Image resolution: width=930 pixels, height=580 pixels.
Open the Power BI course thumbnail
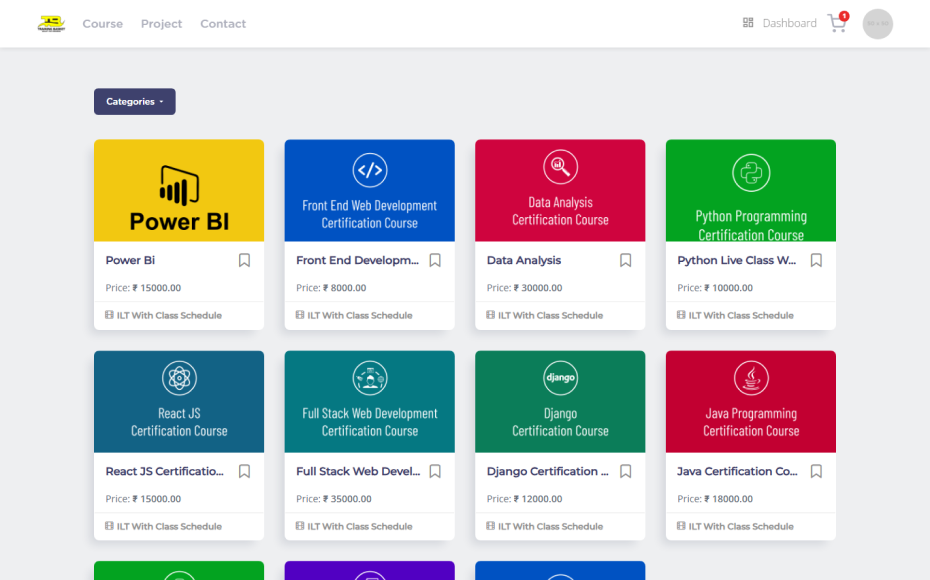click(179, 190)
